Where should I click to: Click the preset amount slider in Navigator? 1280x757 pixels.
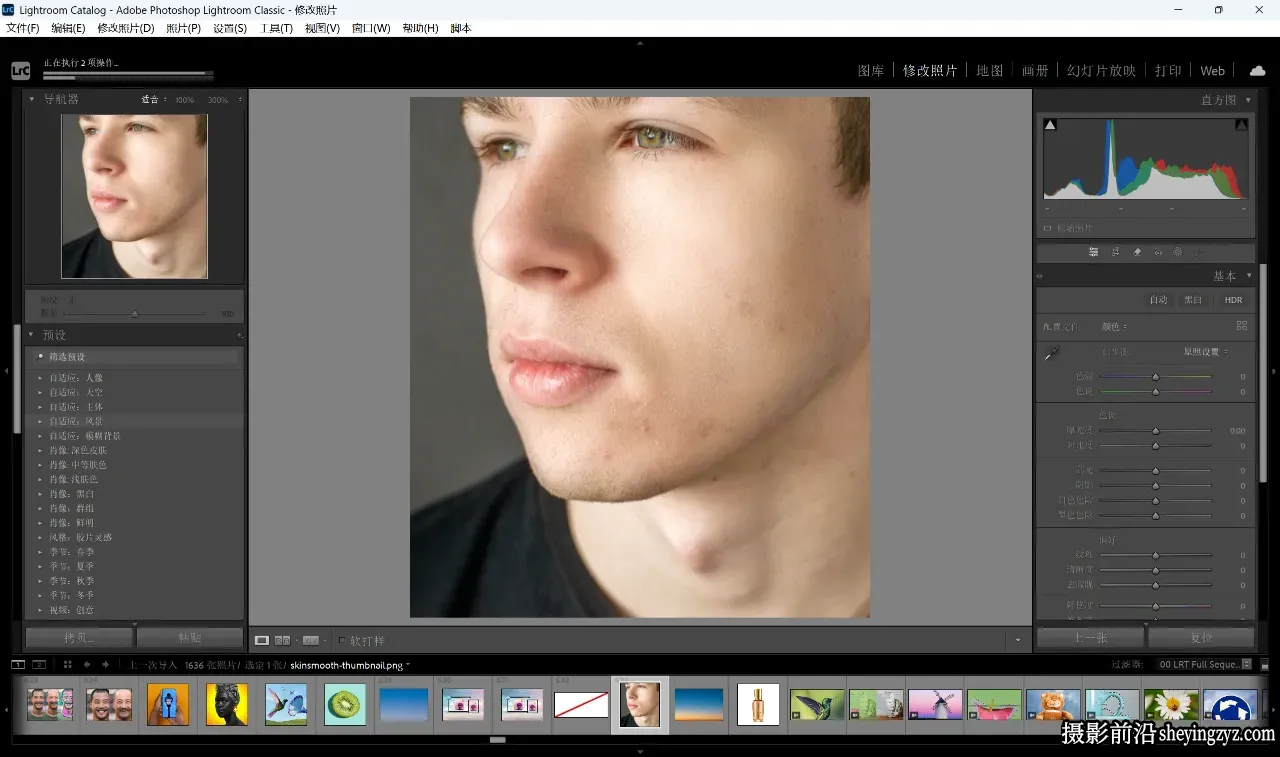[x=135, y=314]
